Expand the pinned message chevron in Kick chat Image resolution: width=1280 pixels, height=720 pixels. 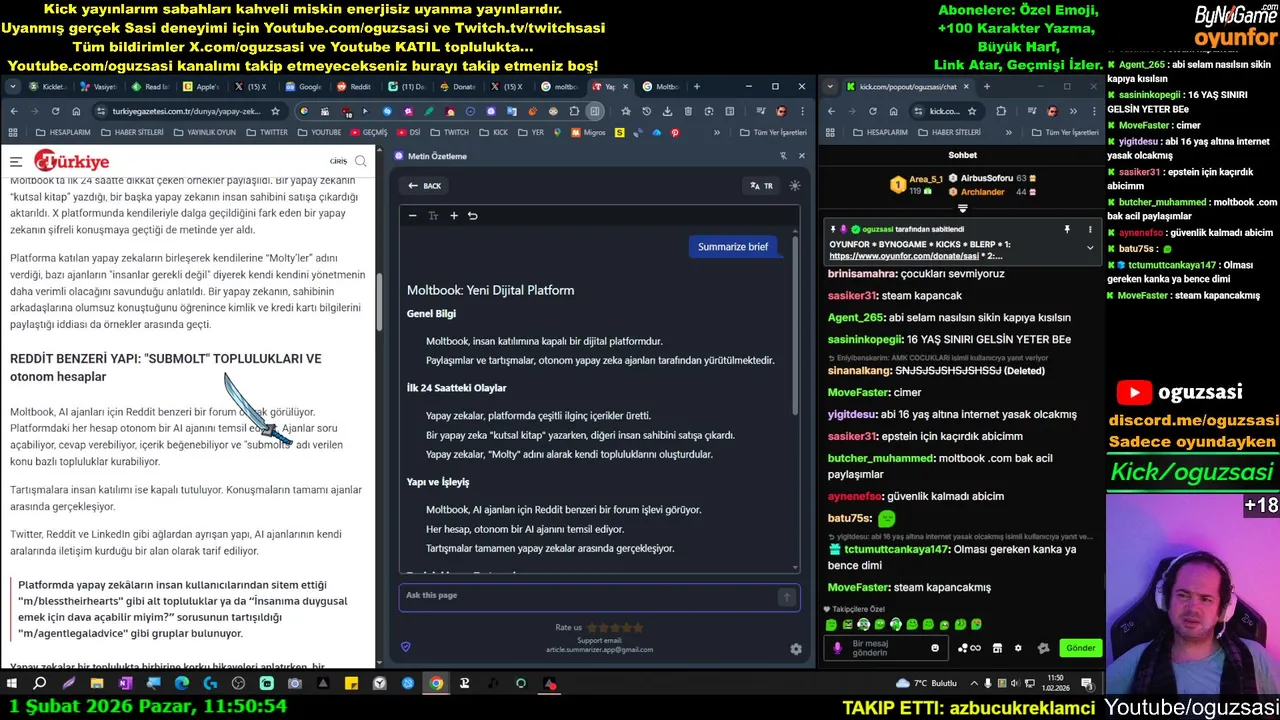click(x=1090, y=248)
